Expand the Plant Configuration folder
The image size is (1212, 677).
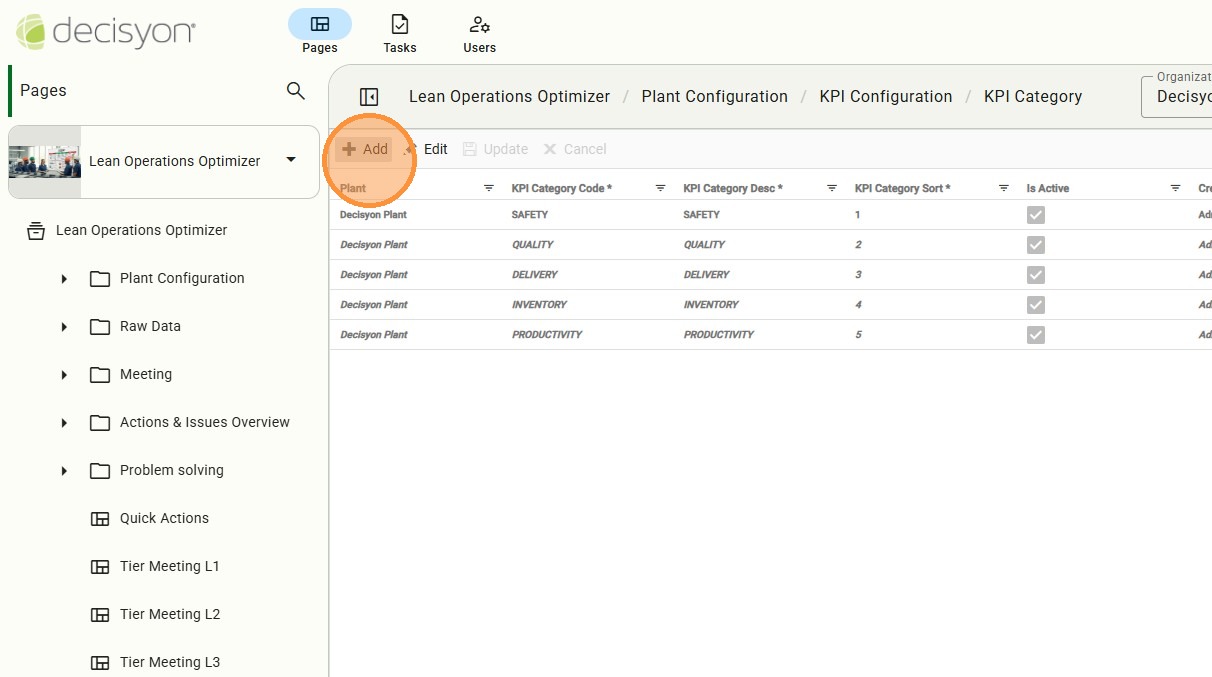(x=64, y=279)
